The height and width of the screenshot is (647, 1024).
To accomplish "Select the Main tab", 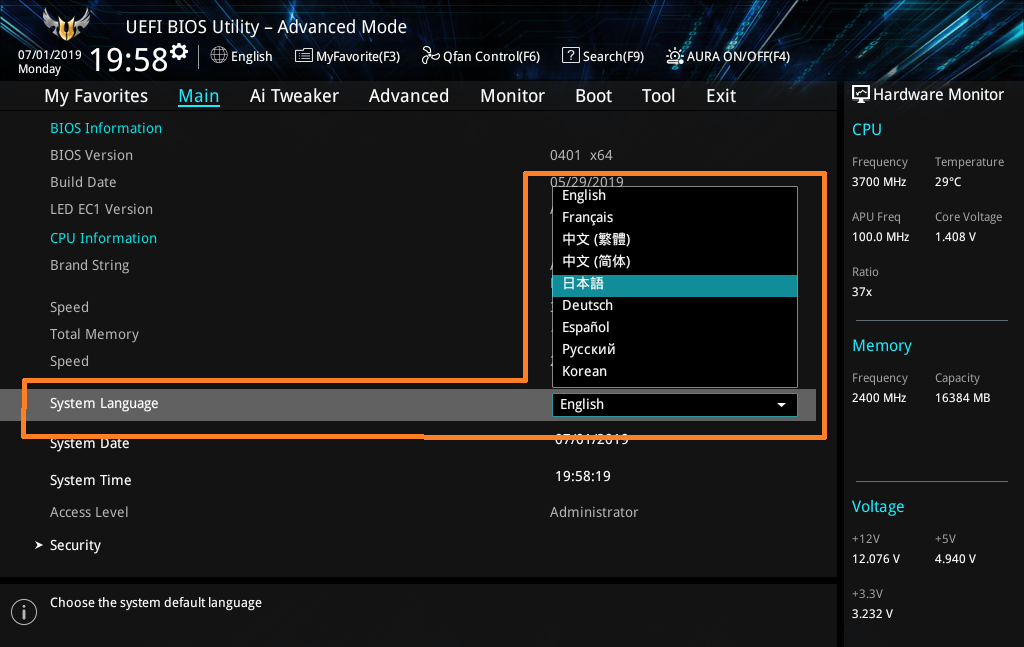I will pyautogui.click(x=199, y=96).
